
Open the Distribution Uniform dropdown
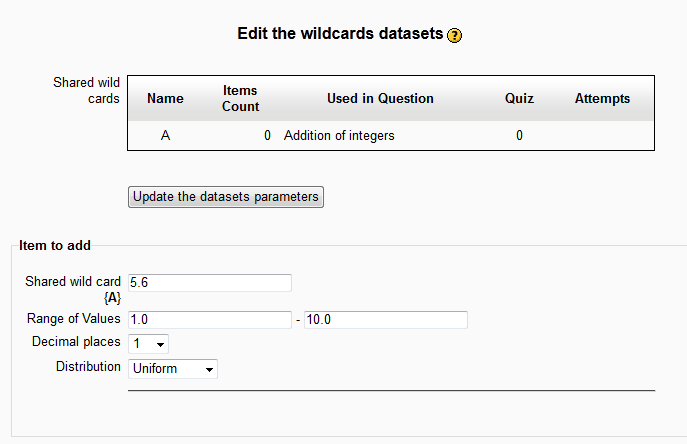point(173,369)
